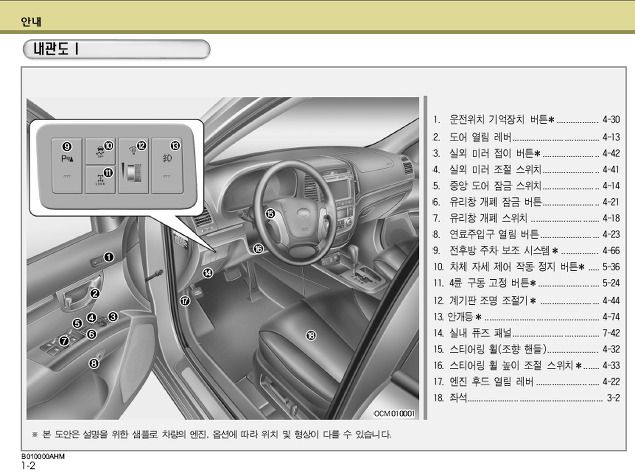Select list row '17. 엔진 후드 열림 레버'
635x475 pixels.
tap(526, 381)
